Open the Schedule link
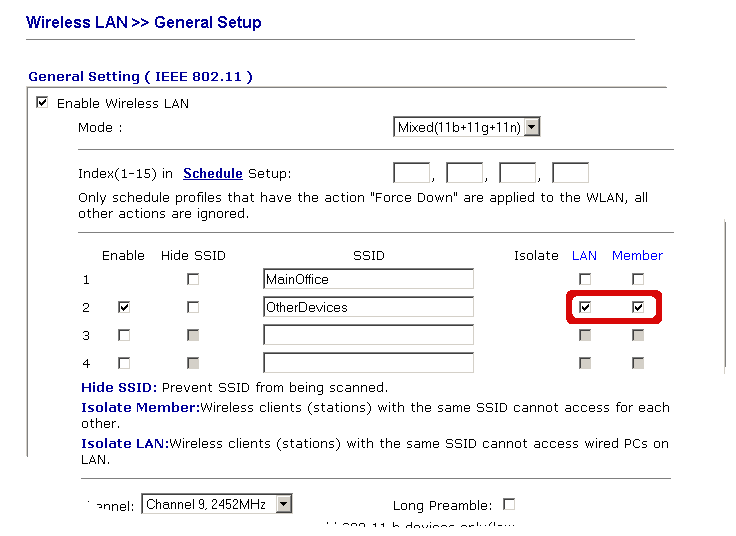Image resolution: width=736 pixels, height=536 pixels. pos(212,173)
